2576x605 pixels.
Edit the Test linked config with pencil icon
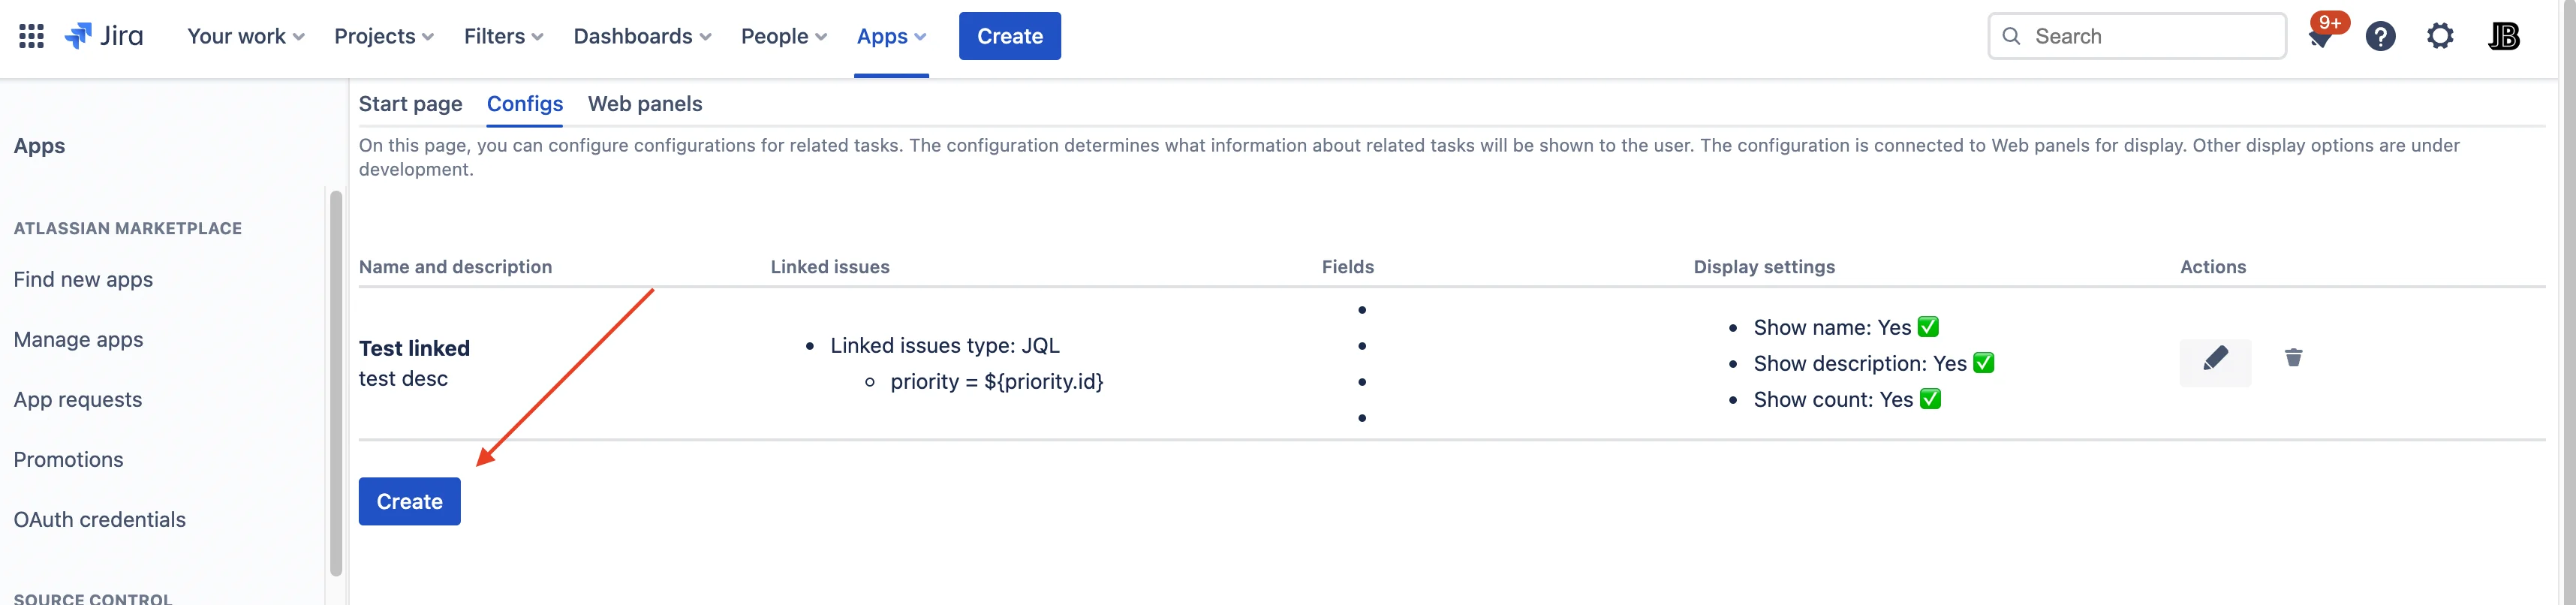click(2215, 362)
